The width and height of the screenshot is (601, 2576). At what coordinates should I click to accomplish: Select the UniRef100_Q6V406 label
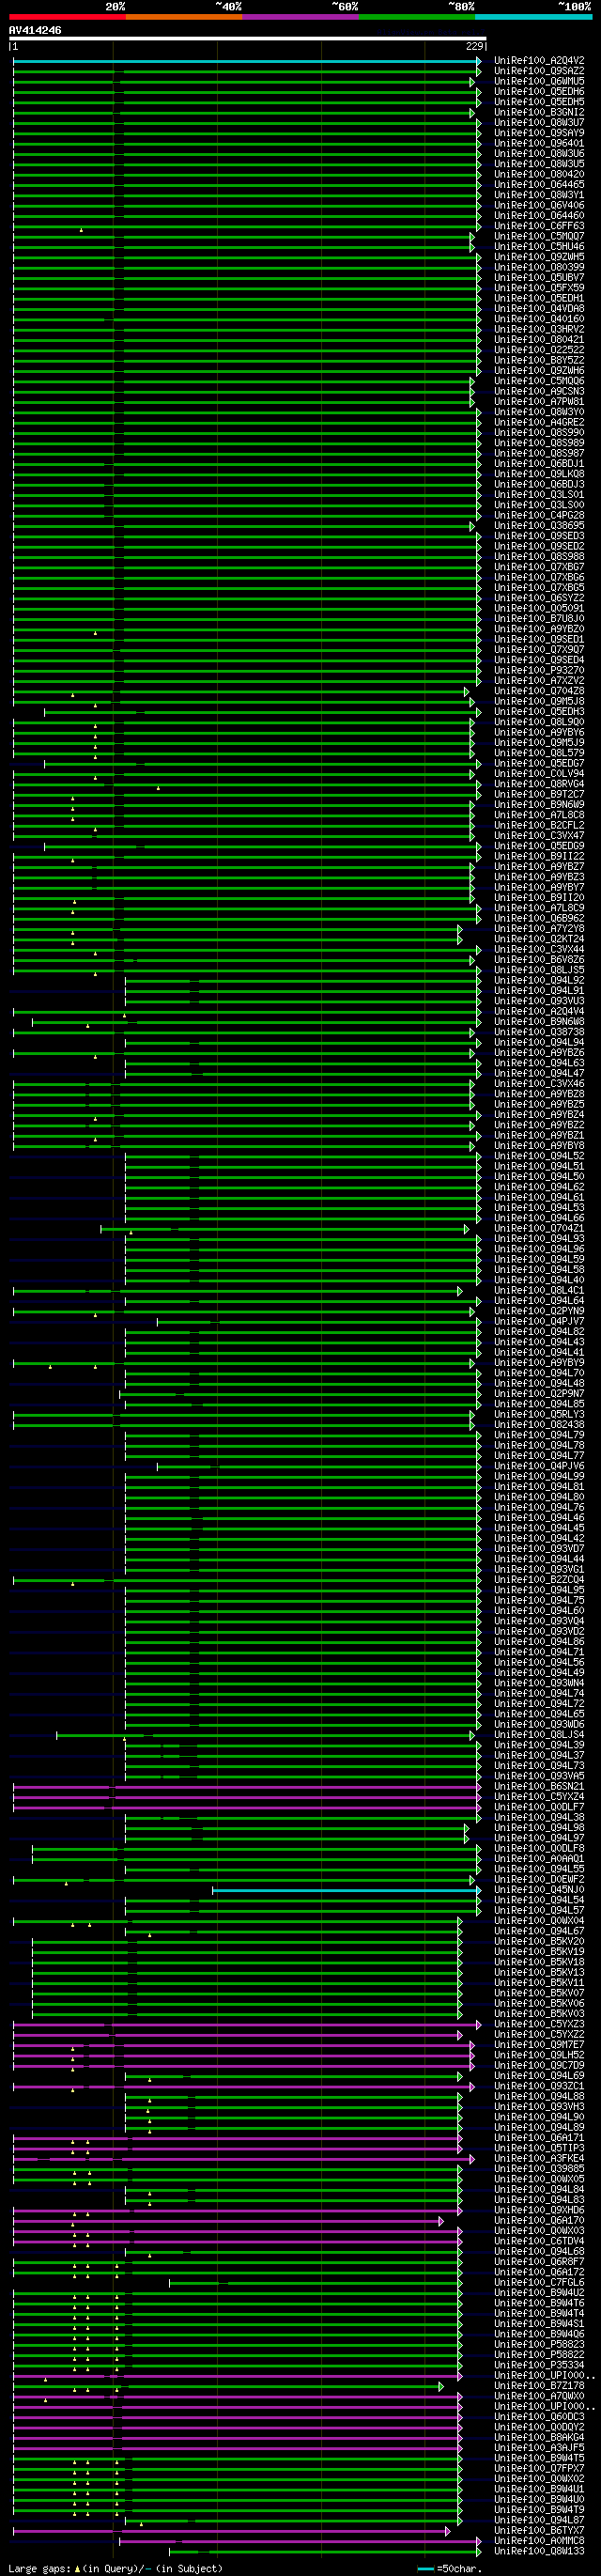point(539,206)
